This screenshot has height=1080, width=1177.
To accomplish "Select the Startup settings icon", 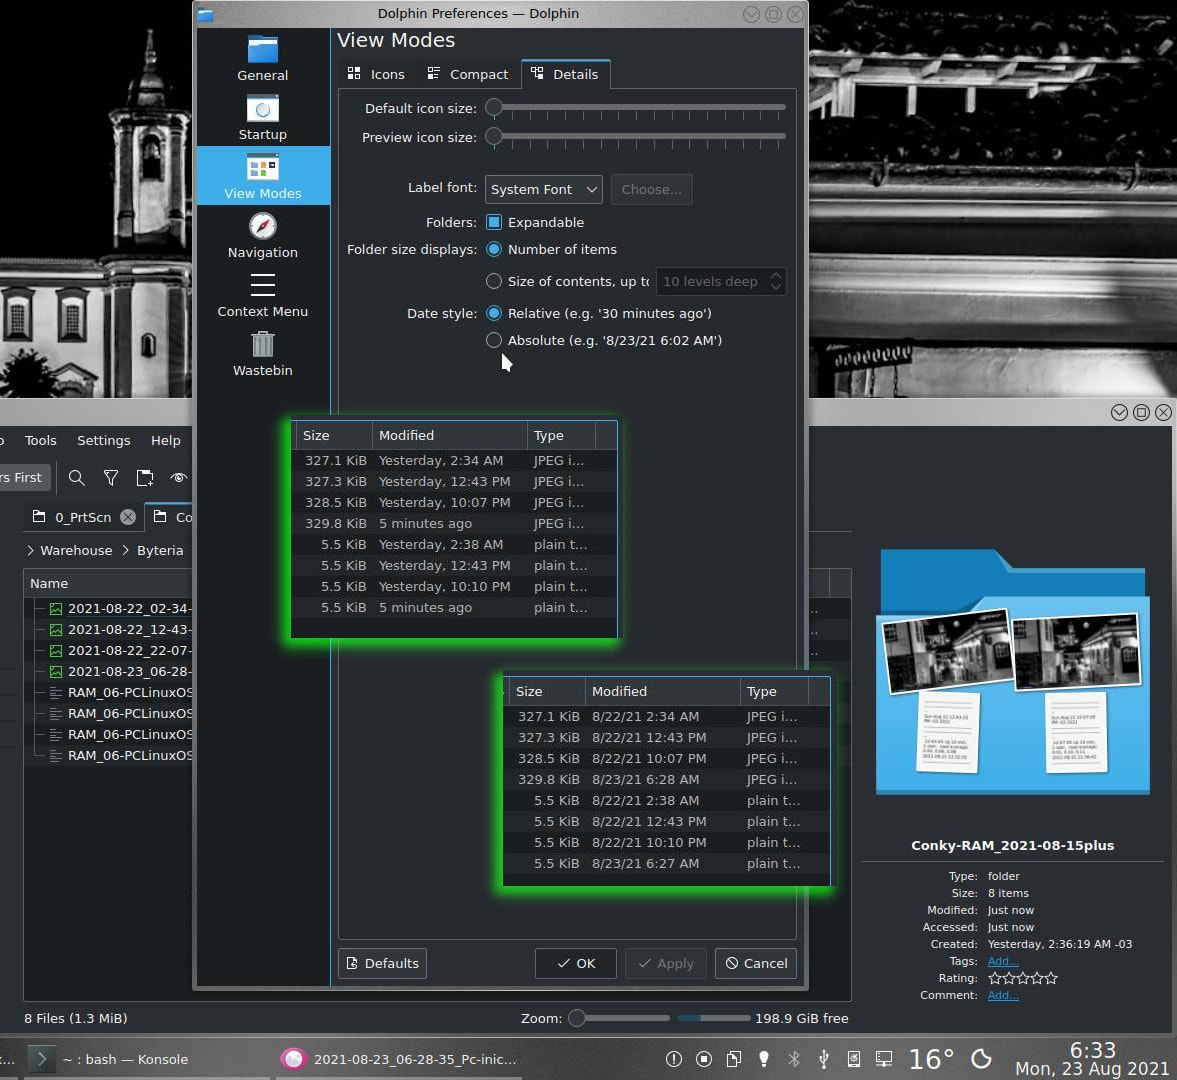I will pos(263,117).
